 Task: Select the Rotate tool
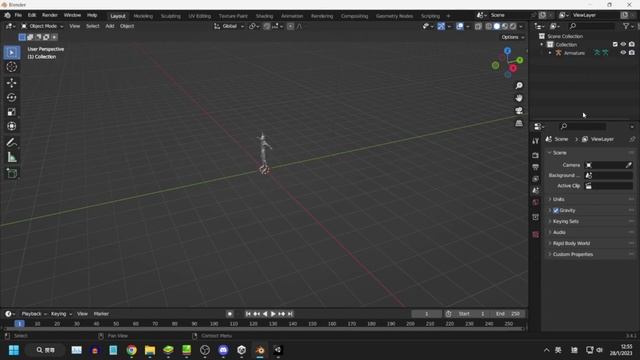pos(11,97)
